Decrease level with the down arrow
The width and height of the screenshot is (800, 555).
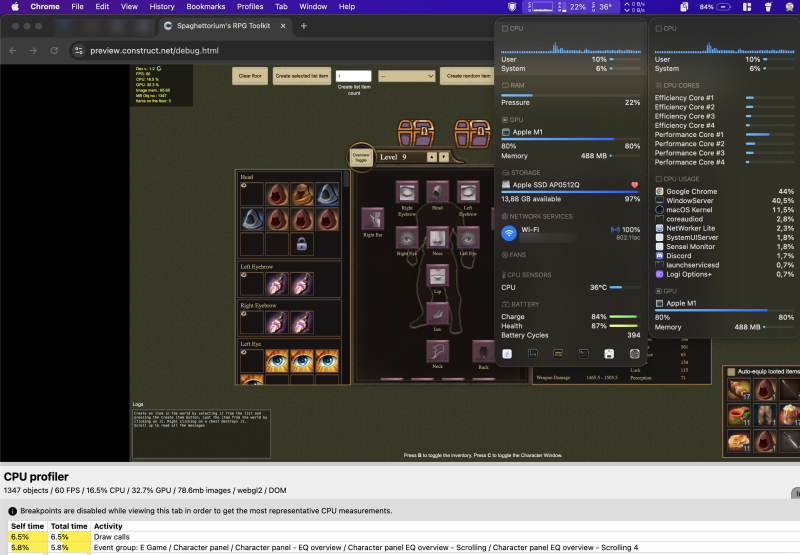[x=444, y=157]
